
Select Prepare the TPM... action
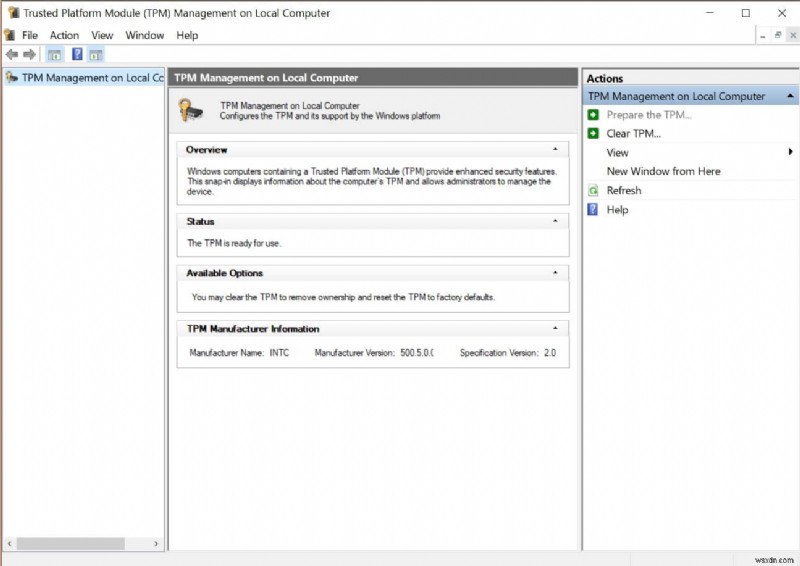click(x=649, y=115)
